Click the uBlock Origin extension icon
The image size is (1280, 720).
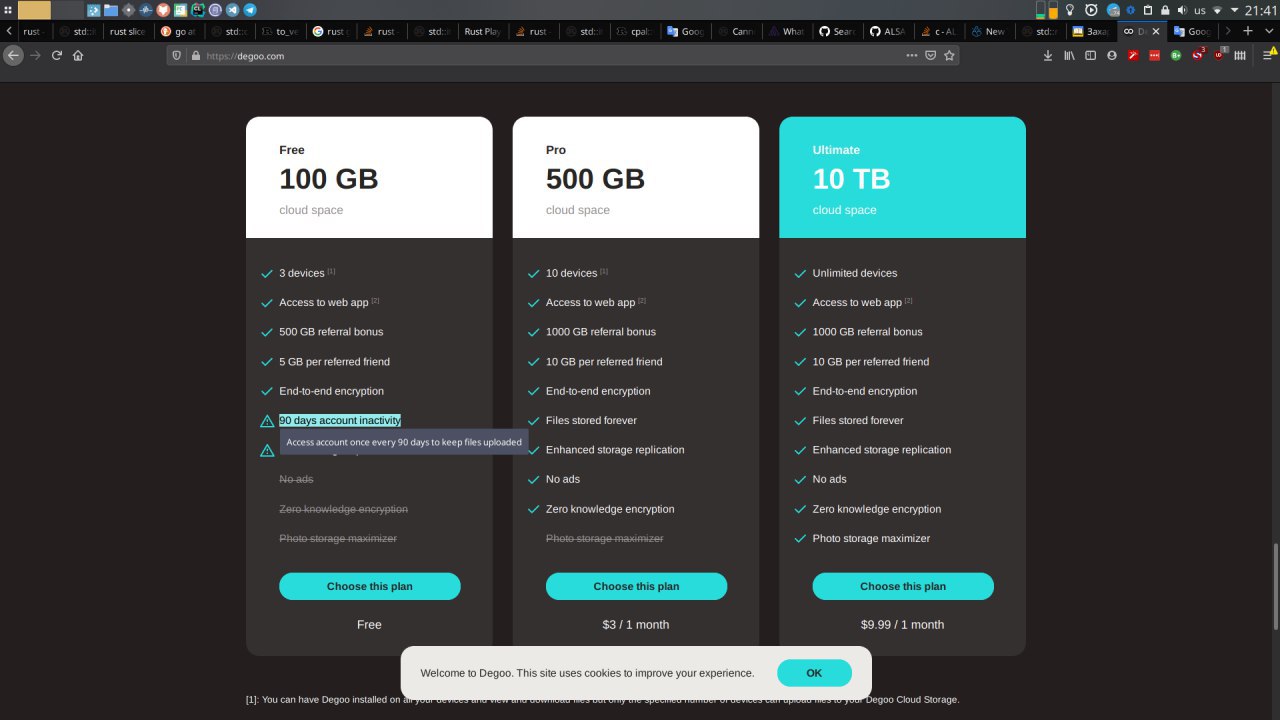(1219, 56)
